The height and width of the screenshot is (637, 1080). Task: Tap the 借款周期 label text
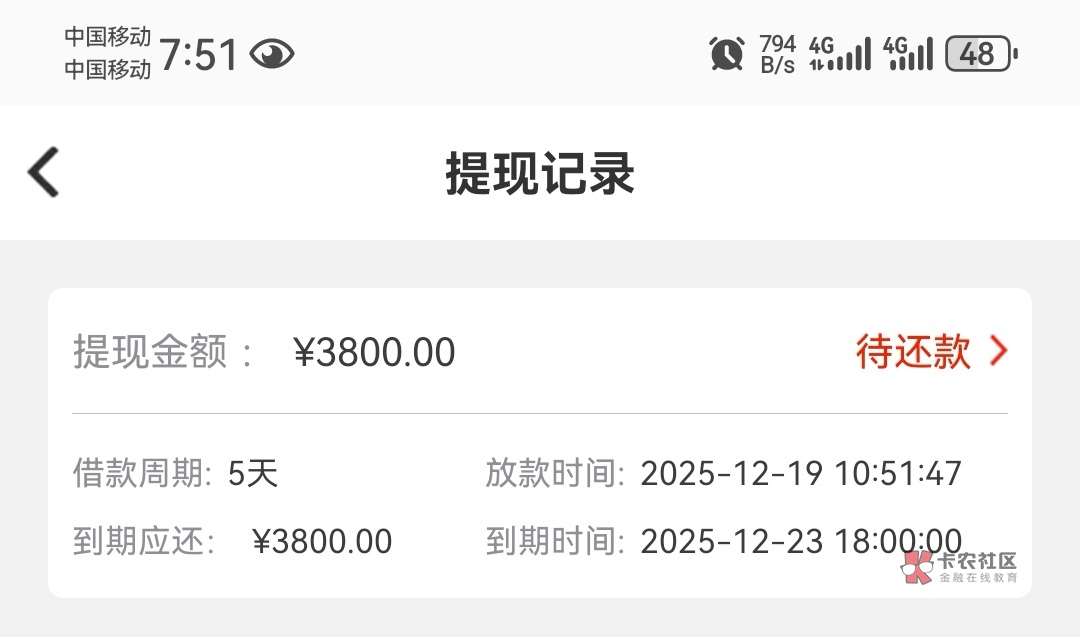tap(142, 473)
